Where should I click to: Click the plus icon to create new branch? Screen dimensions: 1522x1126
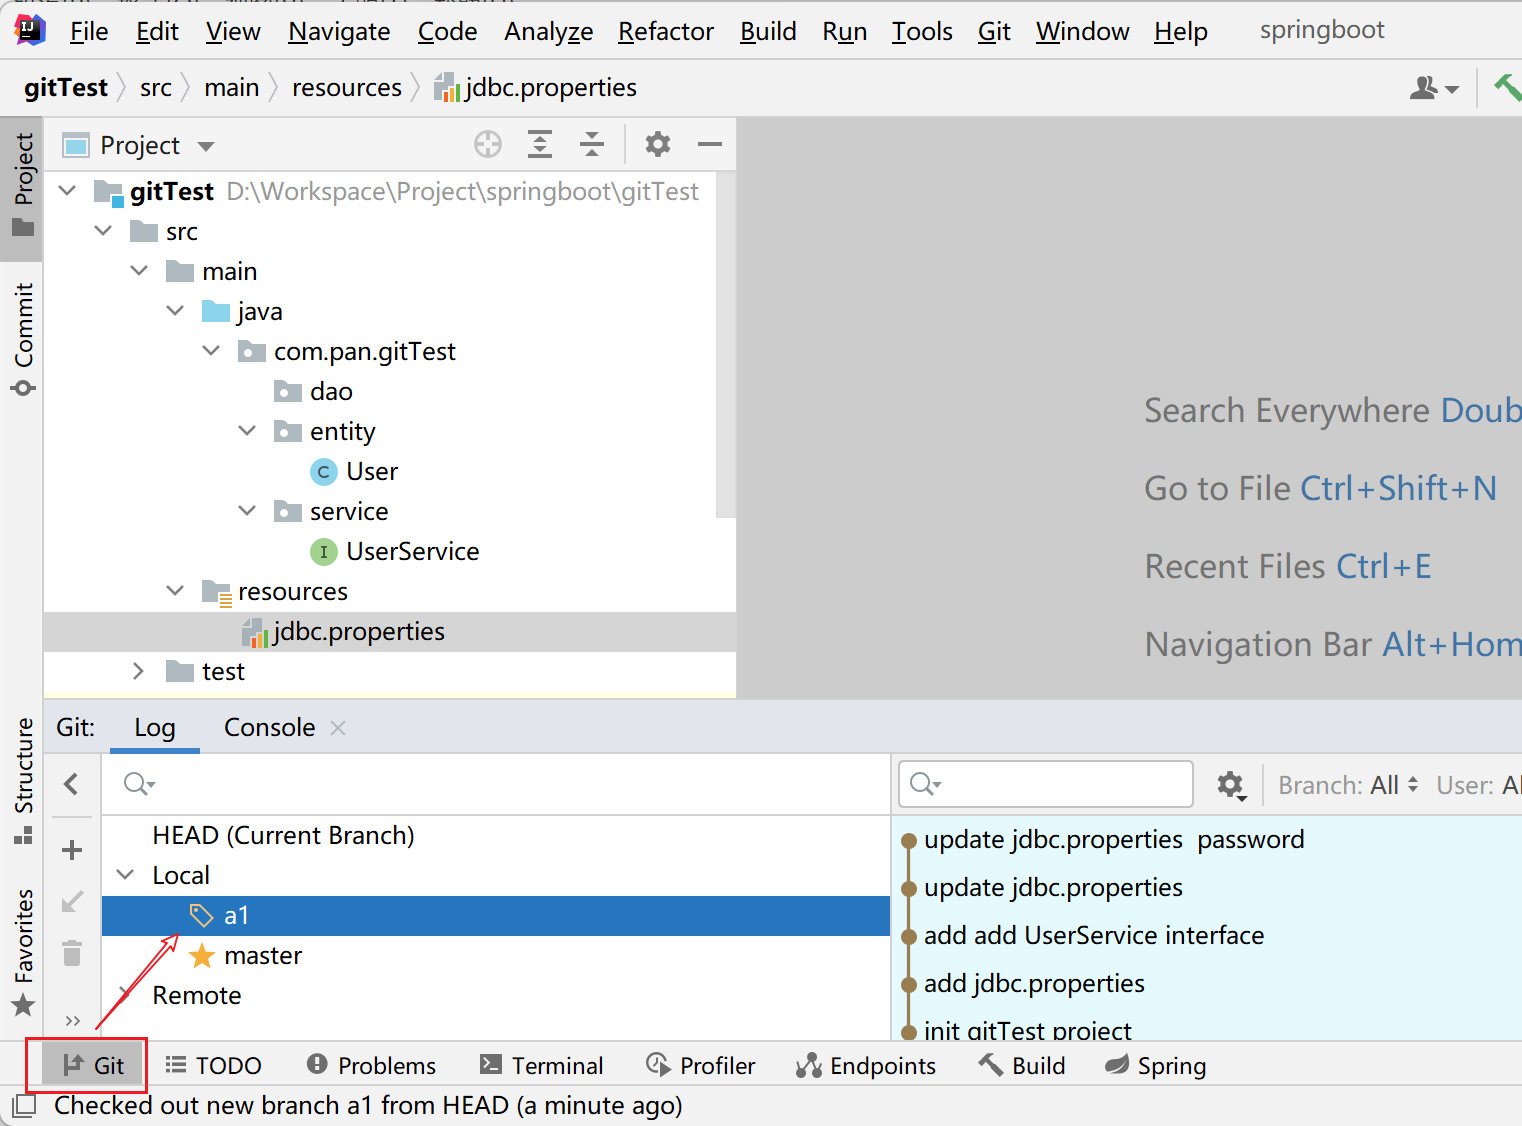[72, 851]
